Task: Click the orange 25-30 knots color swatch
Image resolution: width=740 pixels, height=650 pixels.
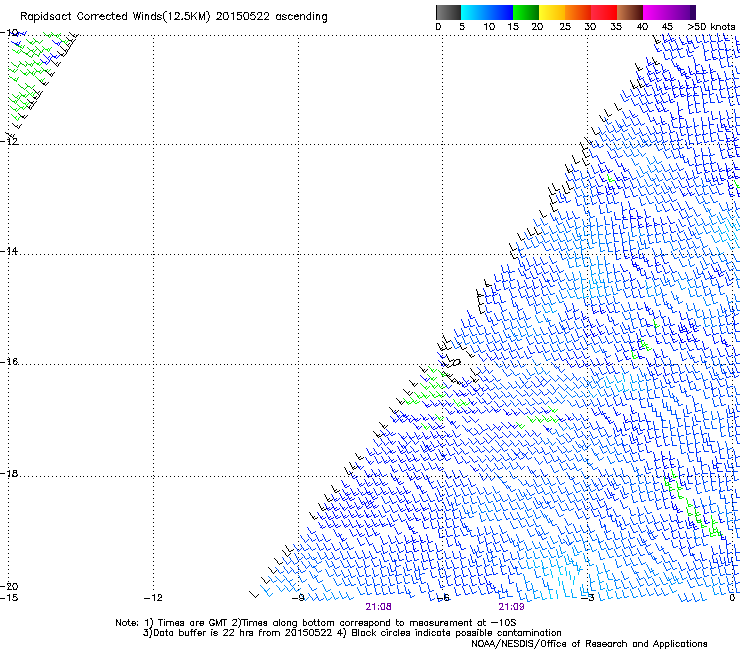Action: [578, 12]
